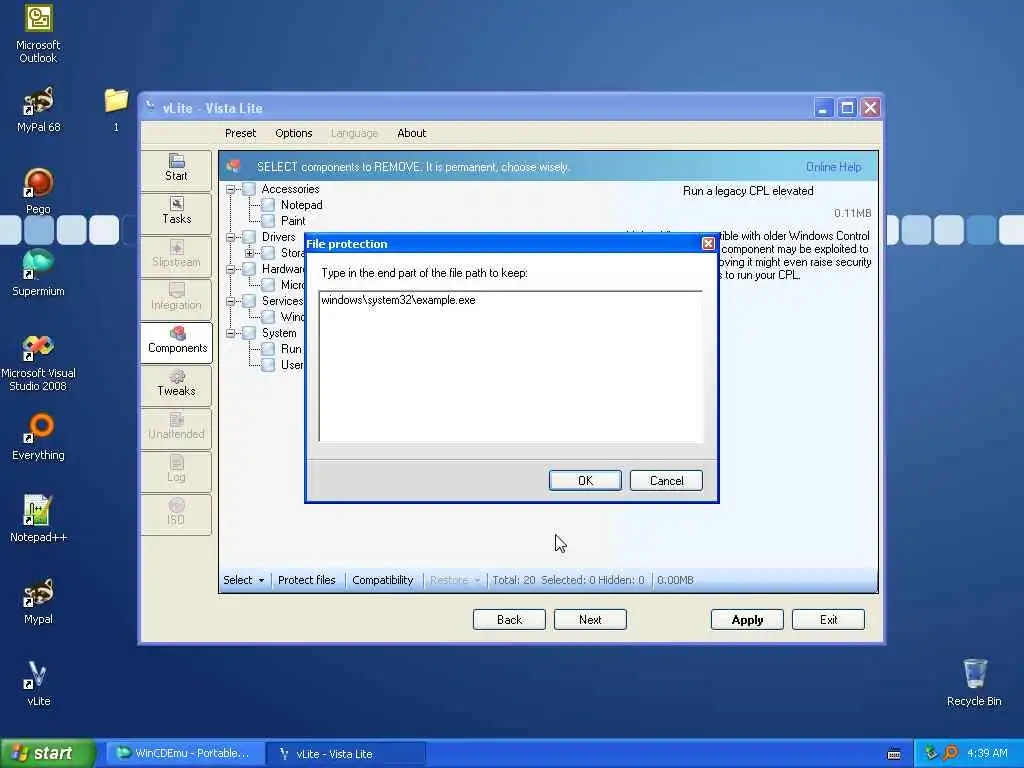This screenshot has height=768, width=1024.
Task: Apply the vLite changes
Action: pyautogui.click(x=747, y=620)
